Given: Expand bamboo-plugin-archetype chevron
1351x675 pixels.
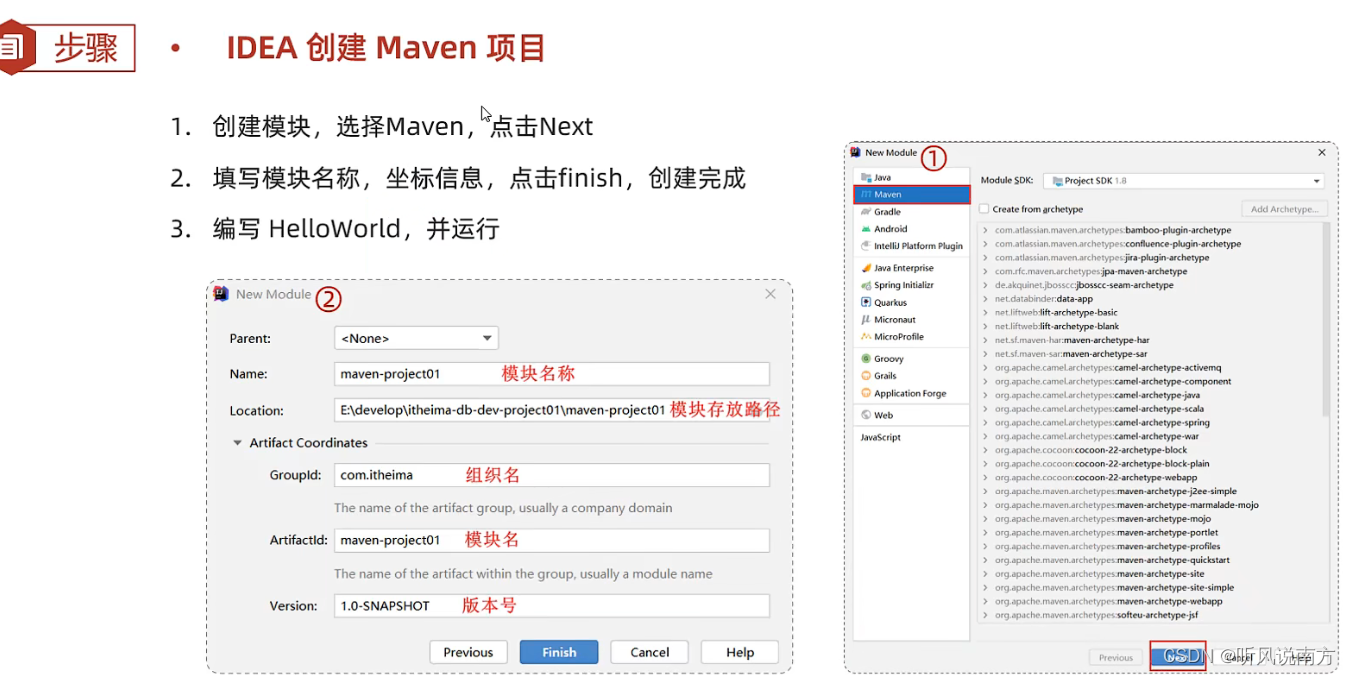Looking at the screenshot, I should pos(985,230).
